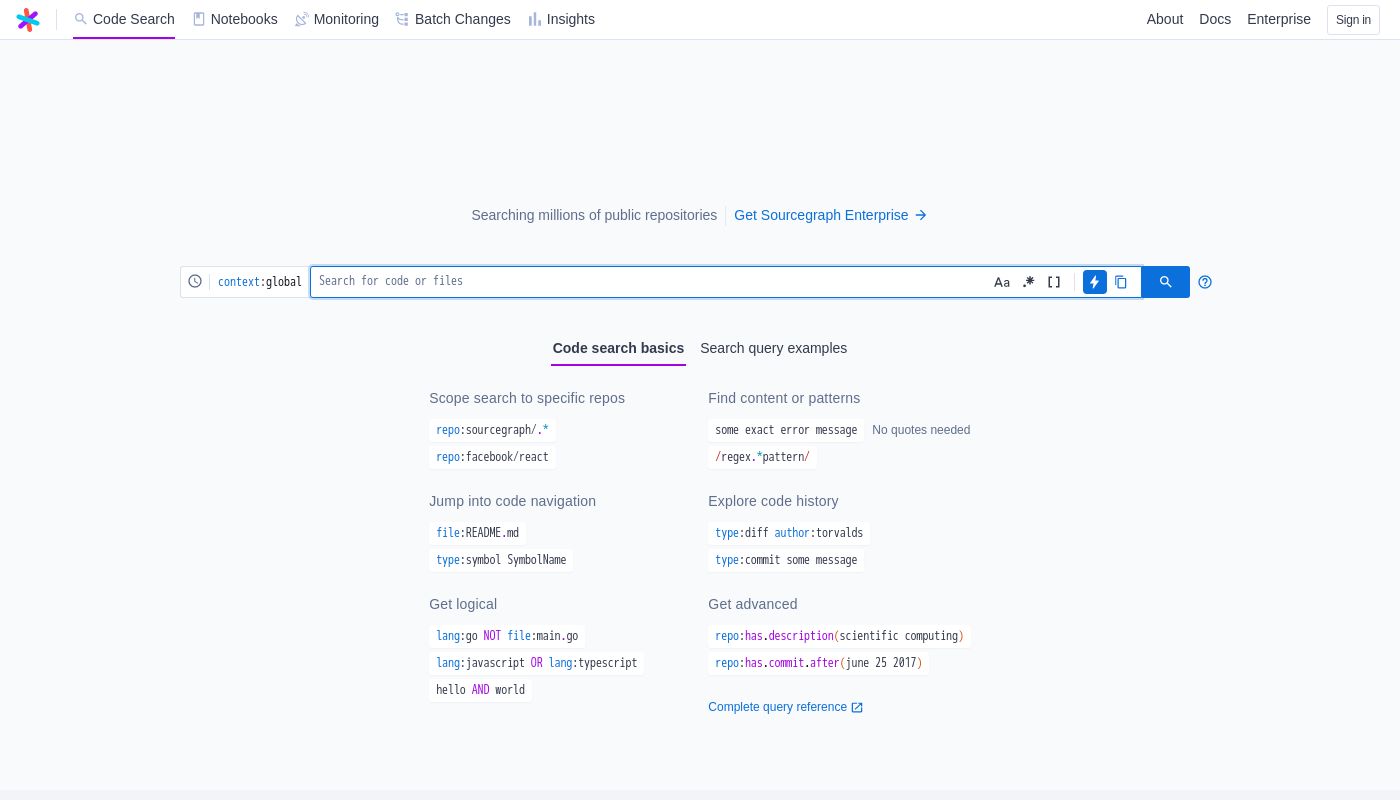
Task: Toggle case sensitivity Aa icon
Action: (x=1002, y=282)
